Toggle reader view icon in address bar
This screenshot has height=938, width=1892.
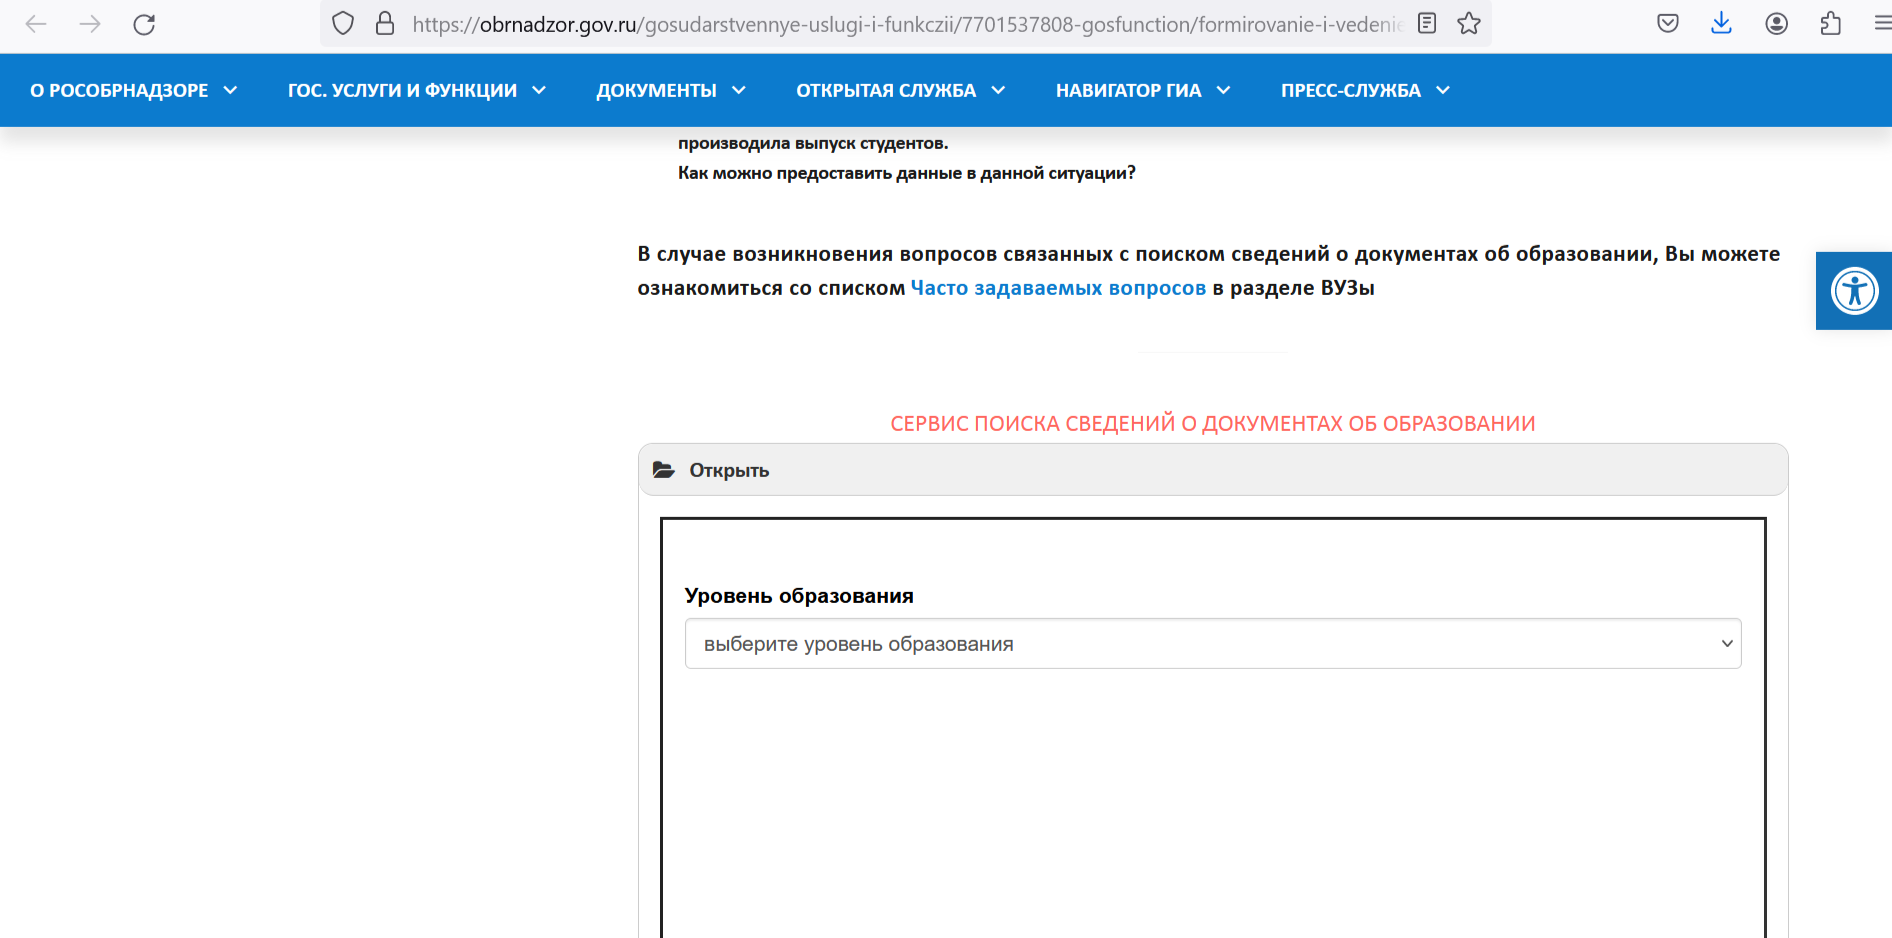point(1427,24)
